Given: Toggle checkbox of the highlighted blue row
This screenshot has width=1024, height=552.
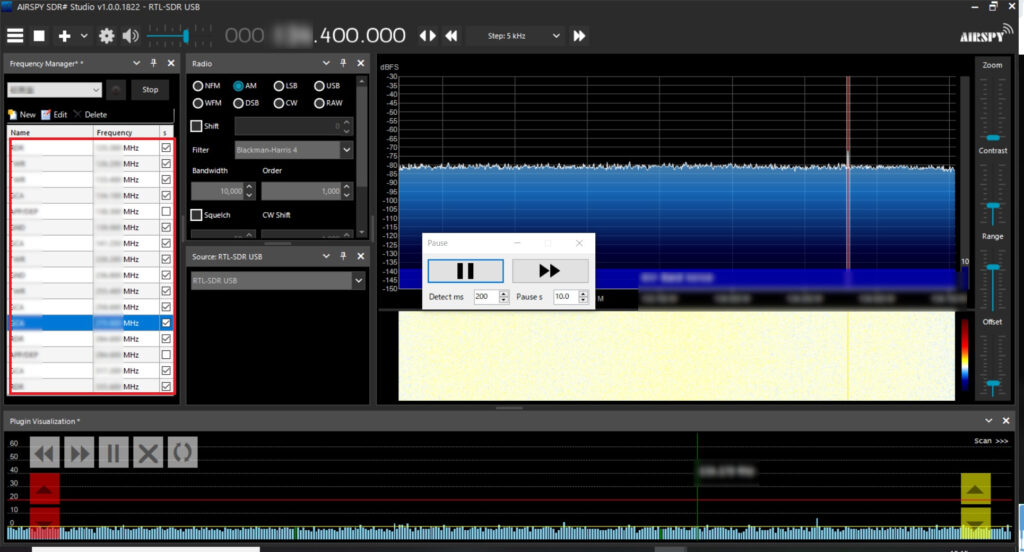Looking at the screenshot, I should [x=166, y=323].
